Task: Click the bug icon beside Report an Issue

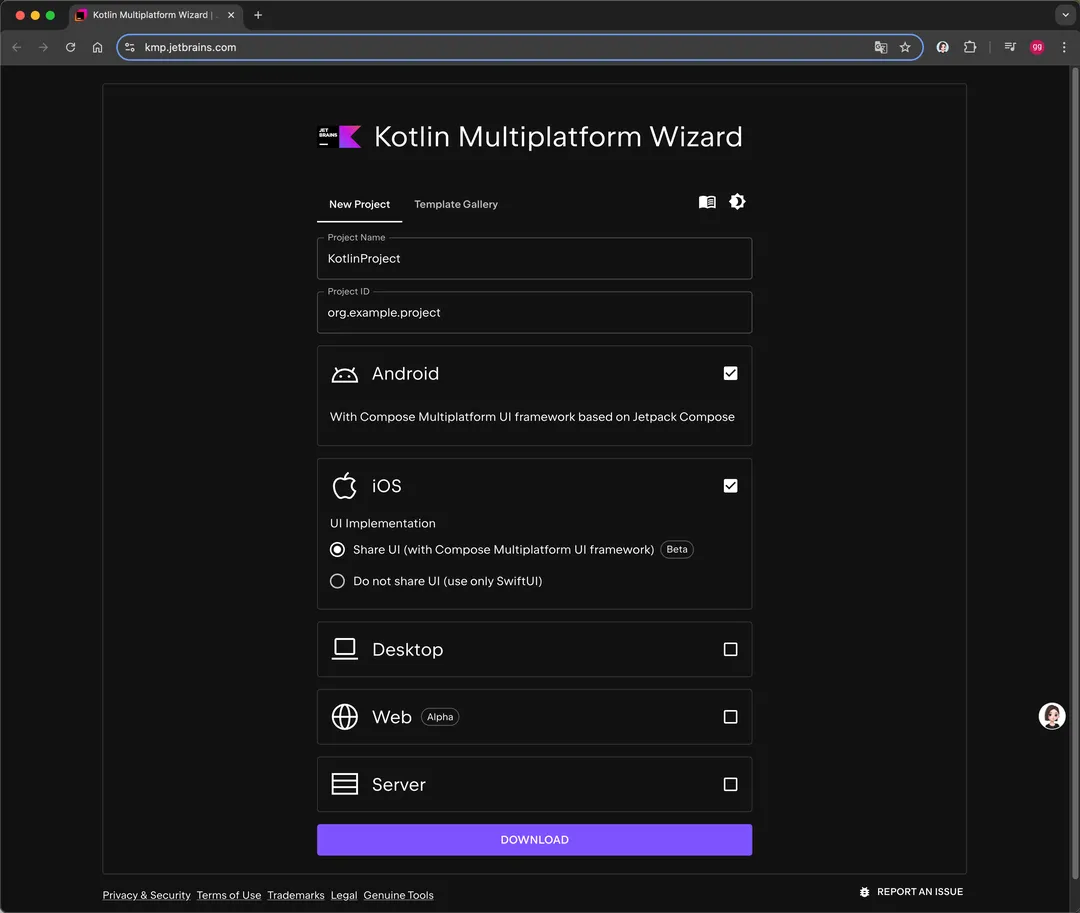Action: 864,892
